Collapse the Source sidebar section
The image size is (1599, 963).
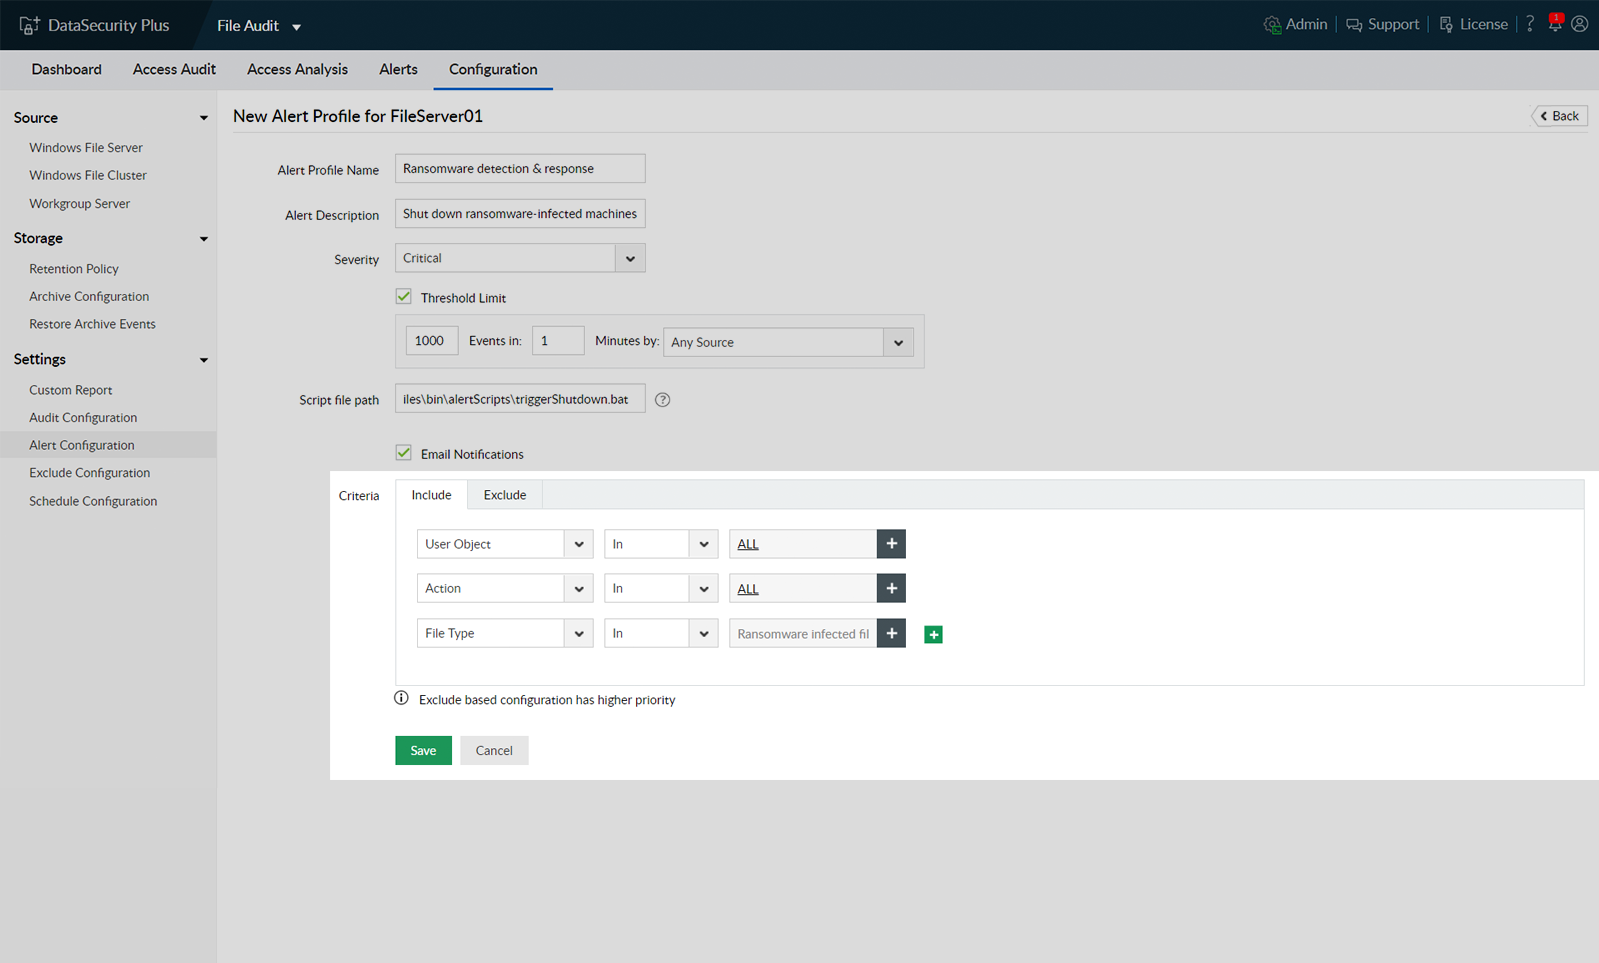(x=204, y=118)
